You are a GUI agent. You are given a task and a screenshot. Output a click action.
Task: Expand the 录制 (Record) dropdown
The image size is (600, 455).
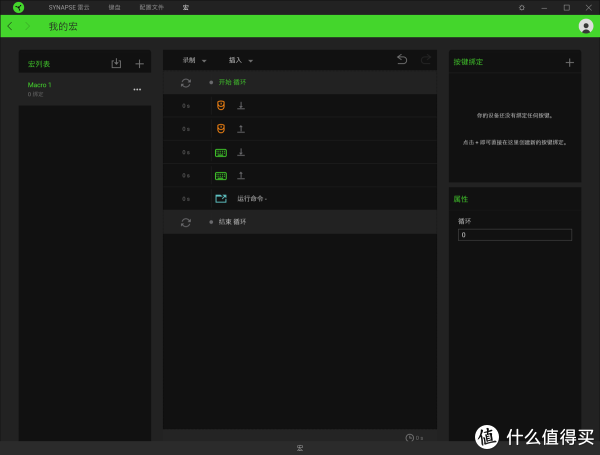pos(192,60)
